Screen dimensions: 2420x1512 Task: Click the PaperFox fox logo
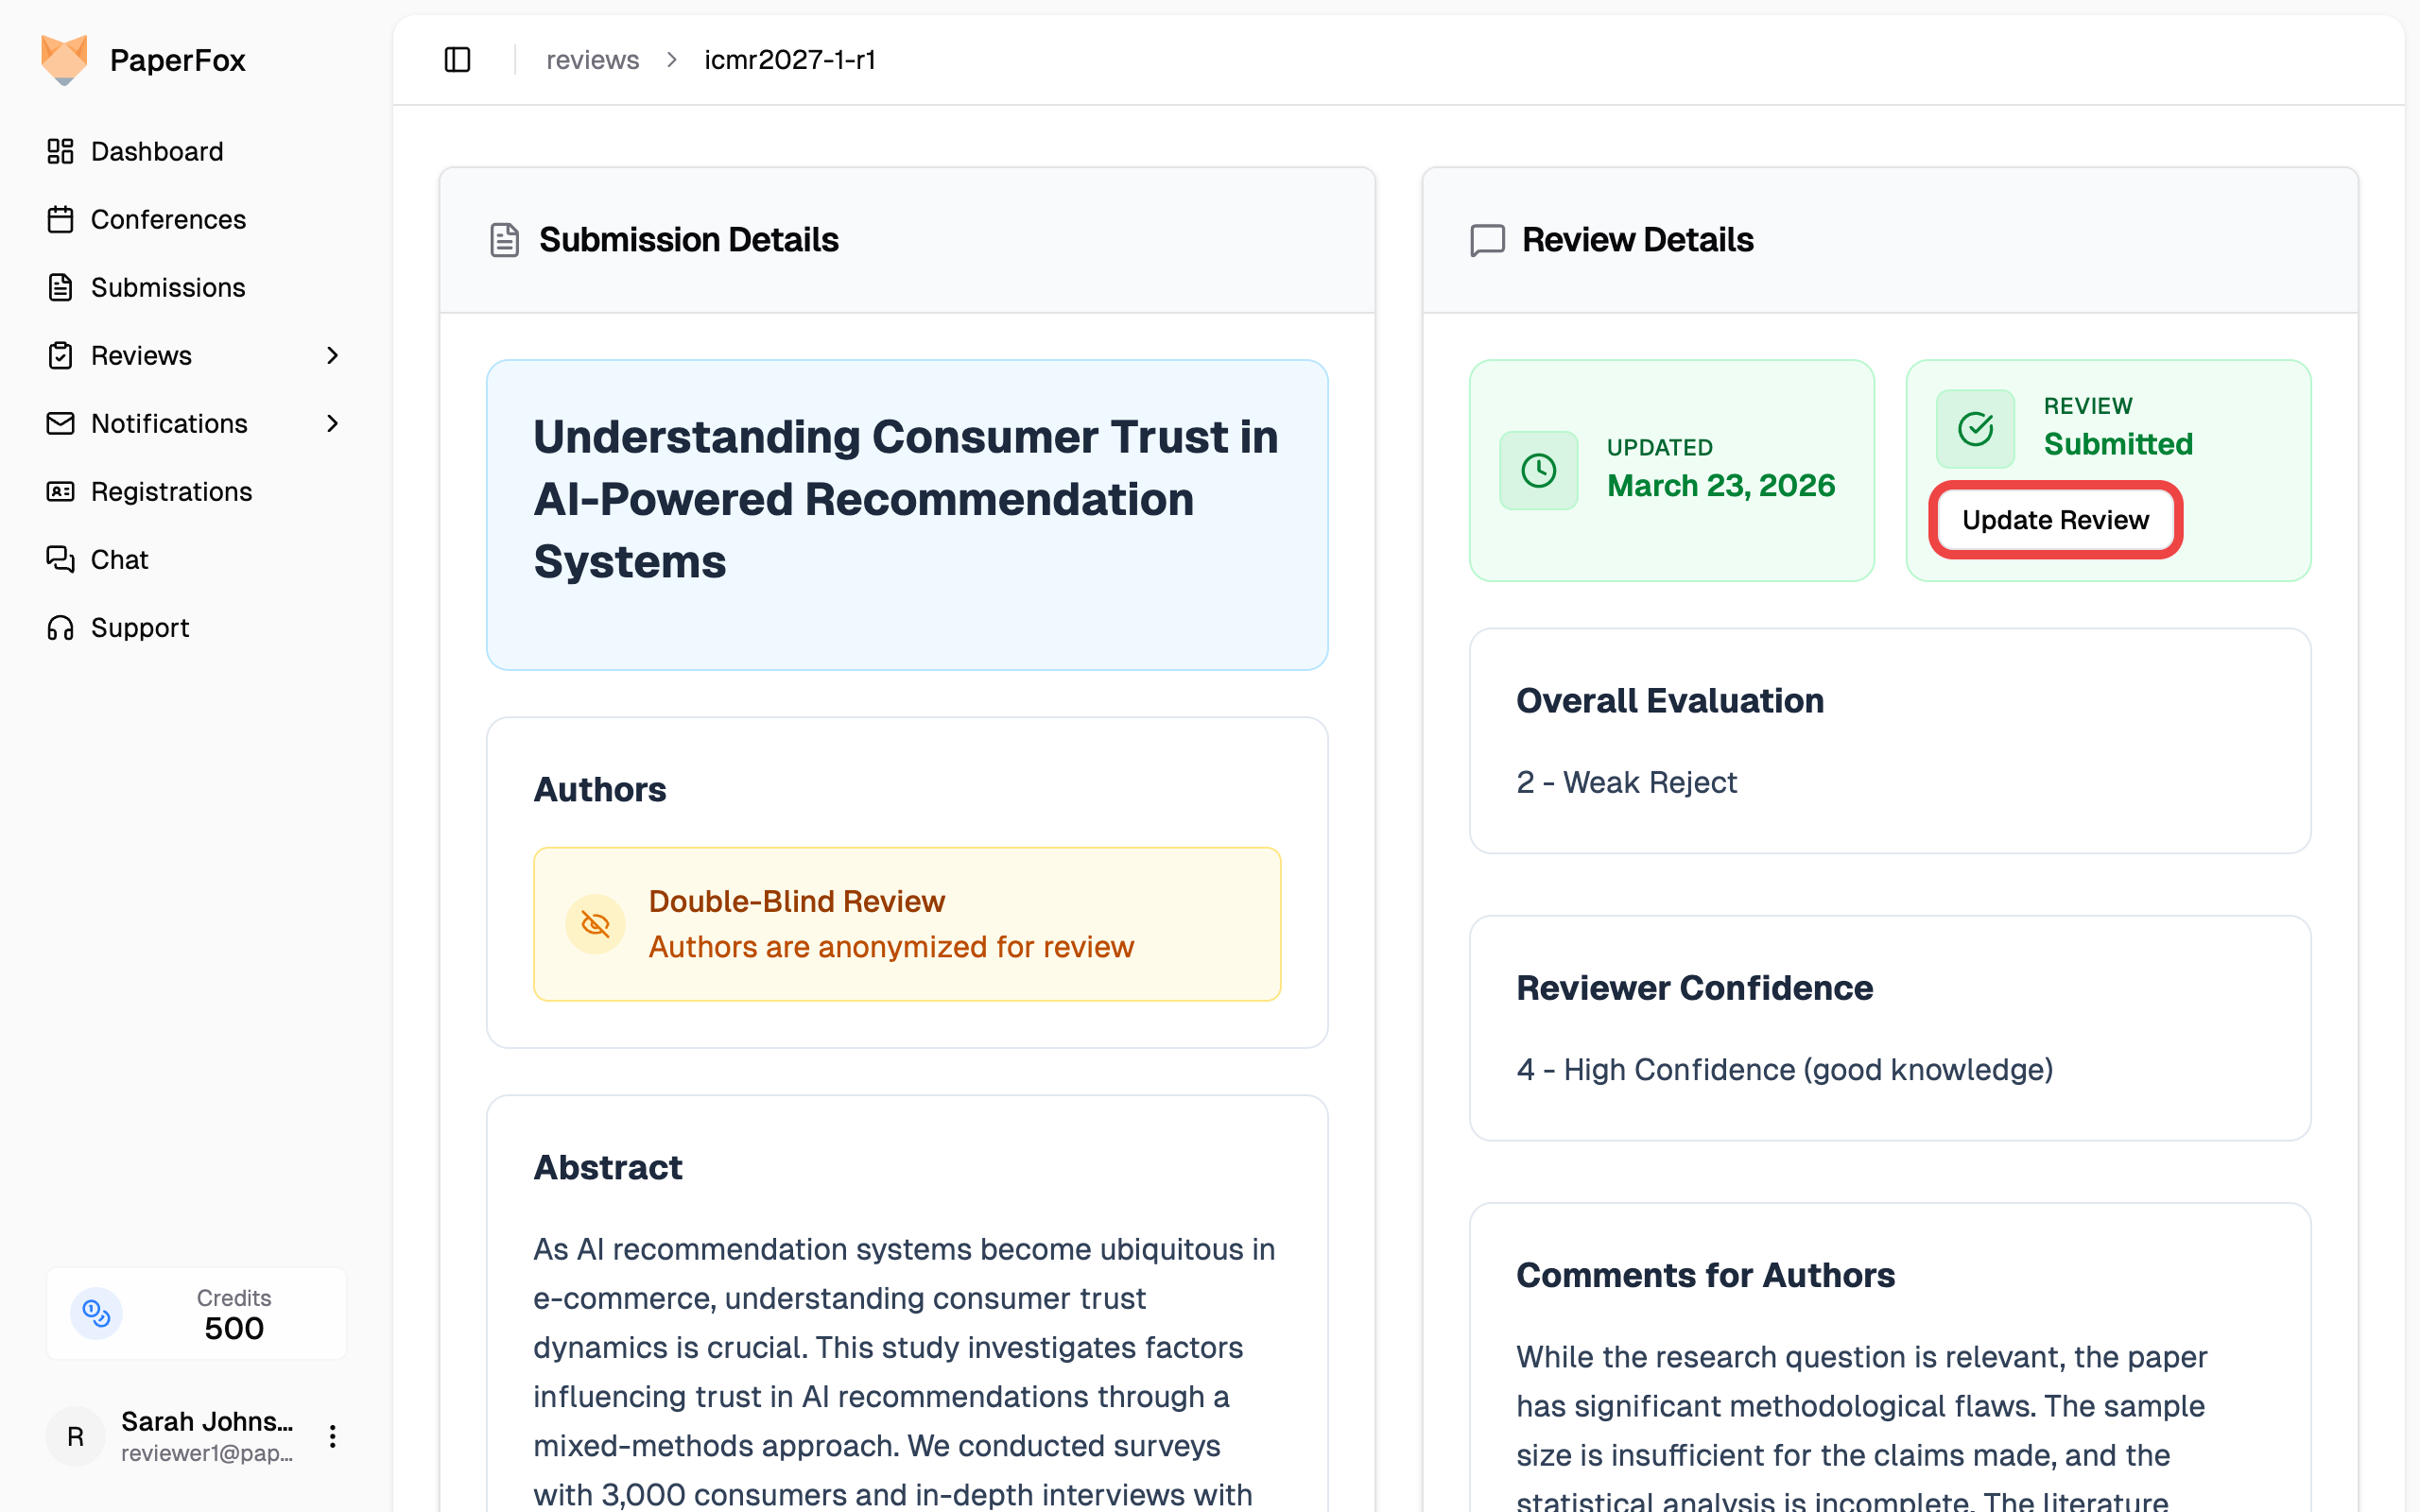64,60
